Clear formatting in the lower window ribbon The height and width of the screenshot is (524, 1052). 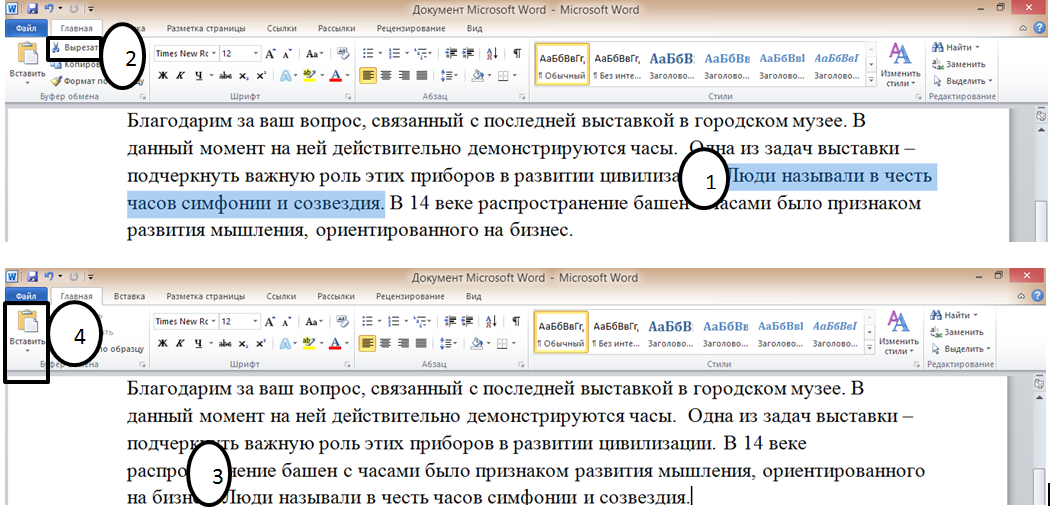[x=343, y=321]
